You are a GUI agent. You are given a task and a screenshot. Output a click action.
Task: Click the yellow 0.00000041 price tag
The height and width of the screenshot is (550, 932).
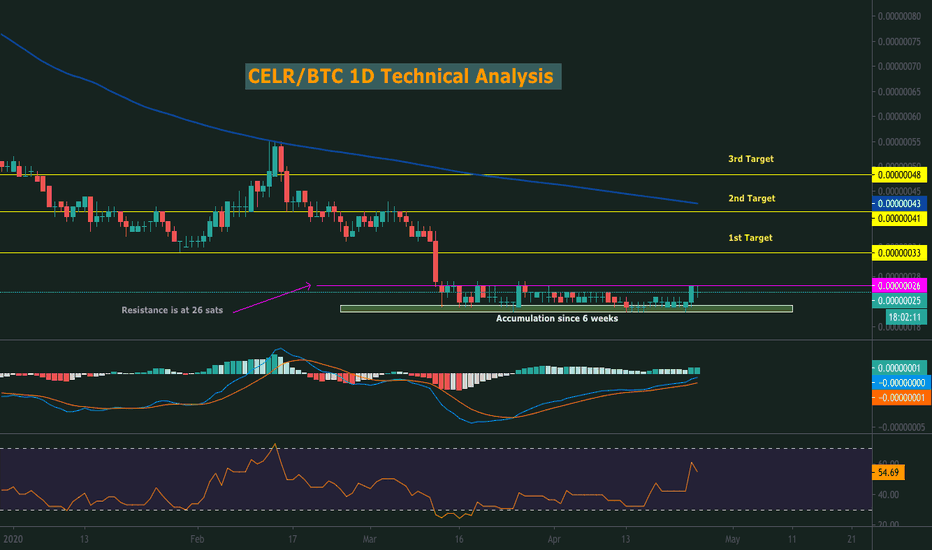click(x=899, y=218)
